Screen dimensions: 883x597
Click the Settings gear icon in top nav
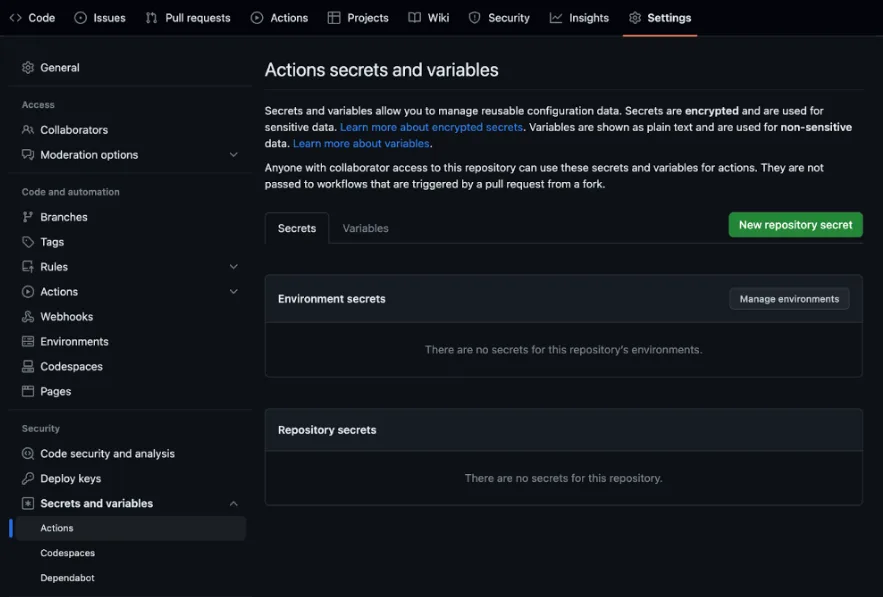click(x=635, y=18)
